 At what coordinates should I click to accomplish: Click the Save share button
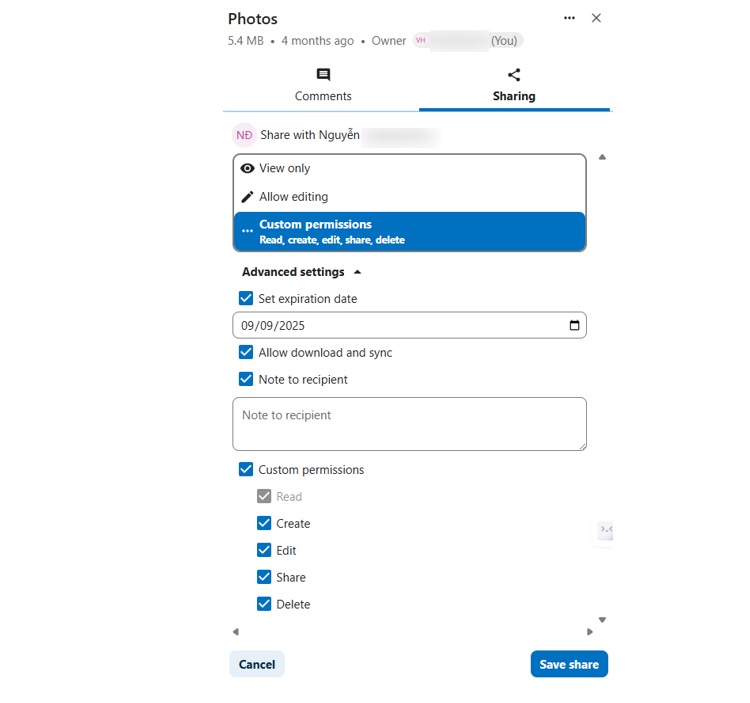click(x=569, y=665)
